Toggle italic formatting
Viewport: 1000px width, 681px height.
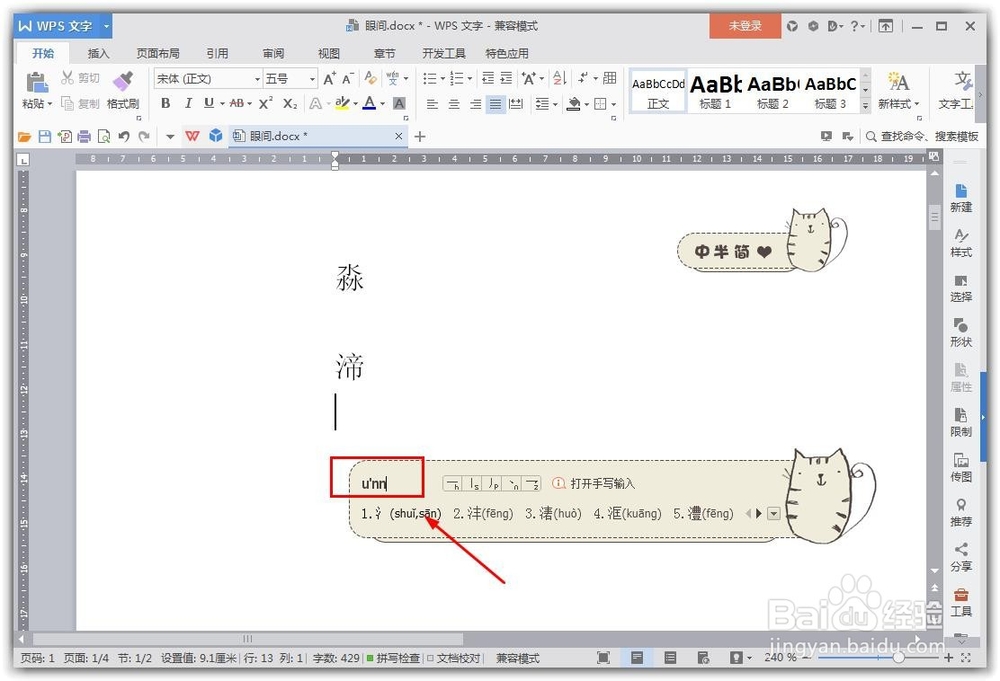pos(189,103)
